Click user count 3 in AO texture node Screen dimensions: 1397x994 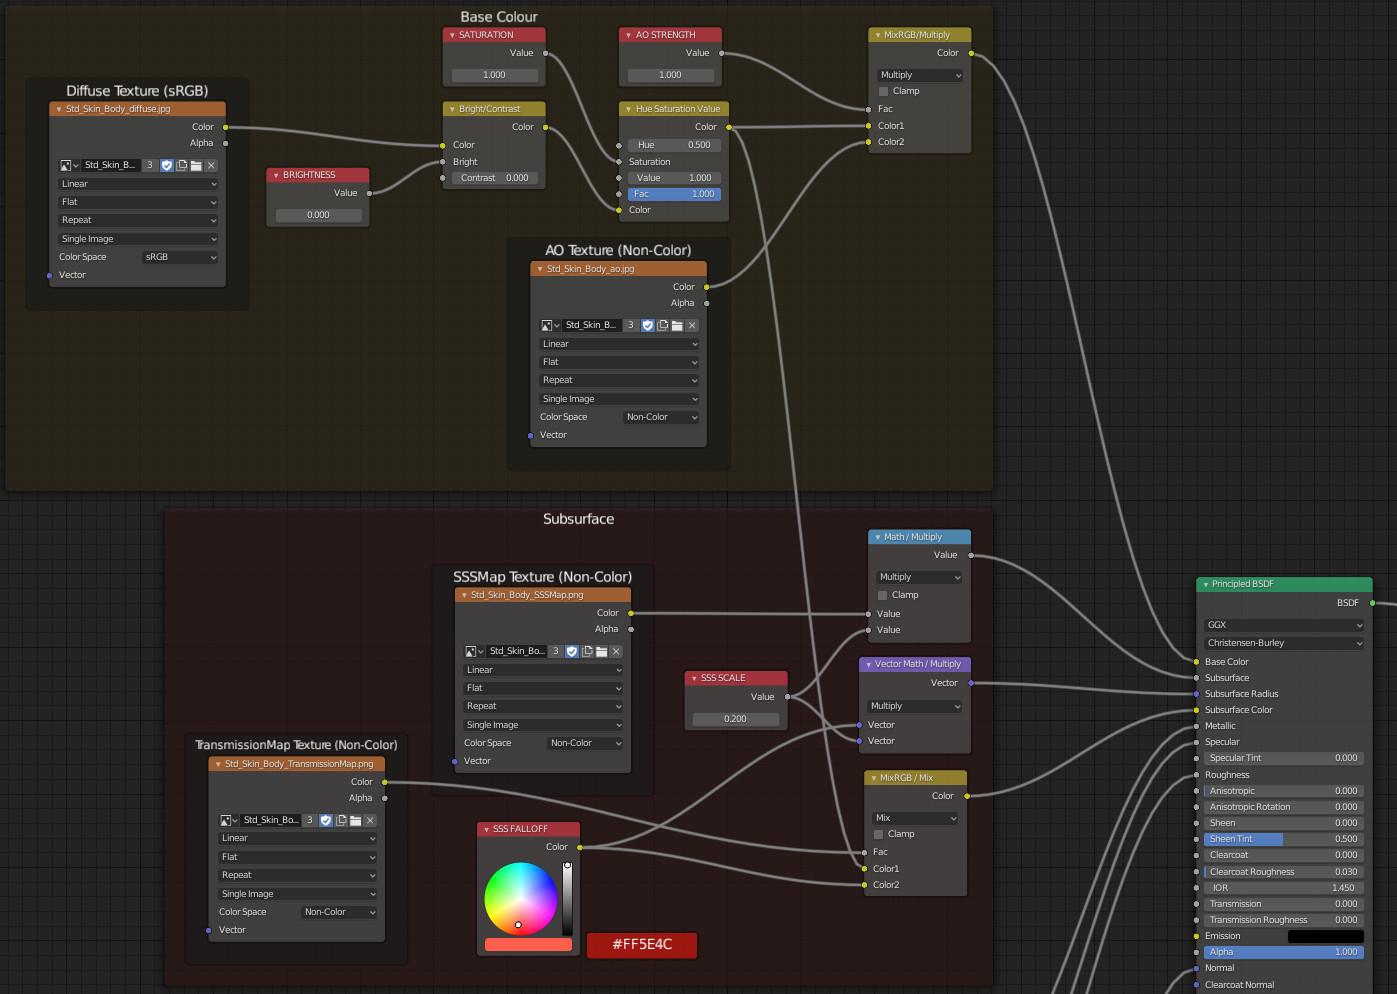(631, 325)
